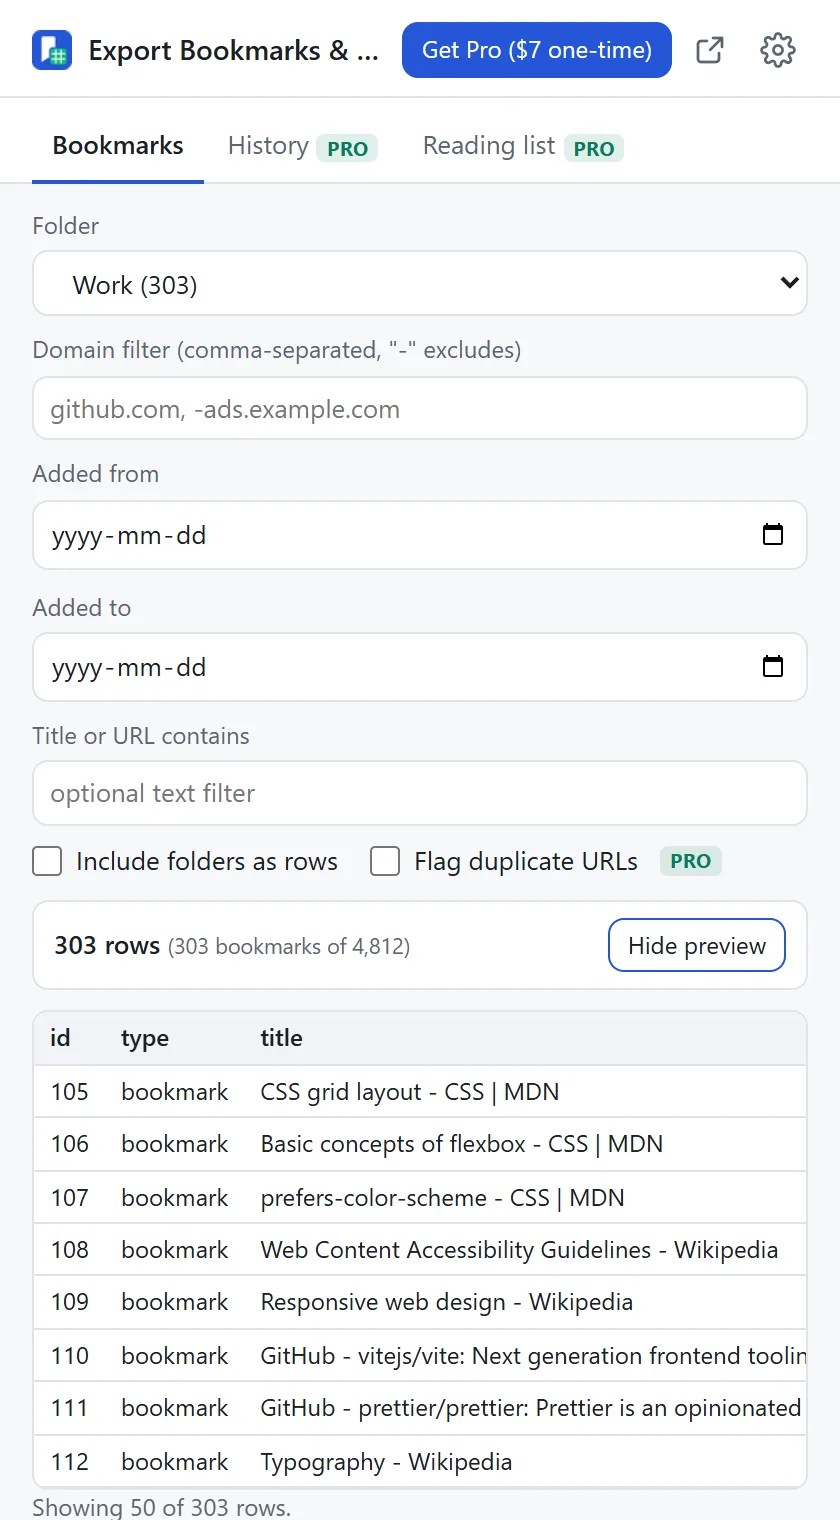Open the settings gear icon
The width and height of the screenshot is (840, 1520).
(x=778, y=50)
